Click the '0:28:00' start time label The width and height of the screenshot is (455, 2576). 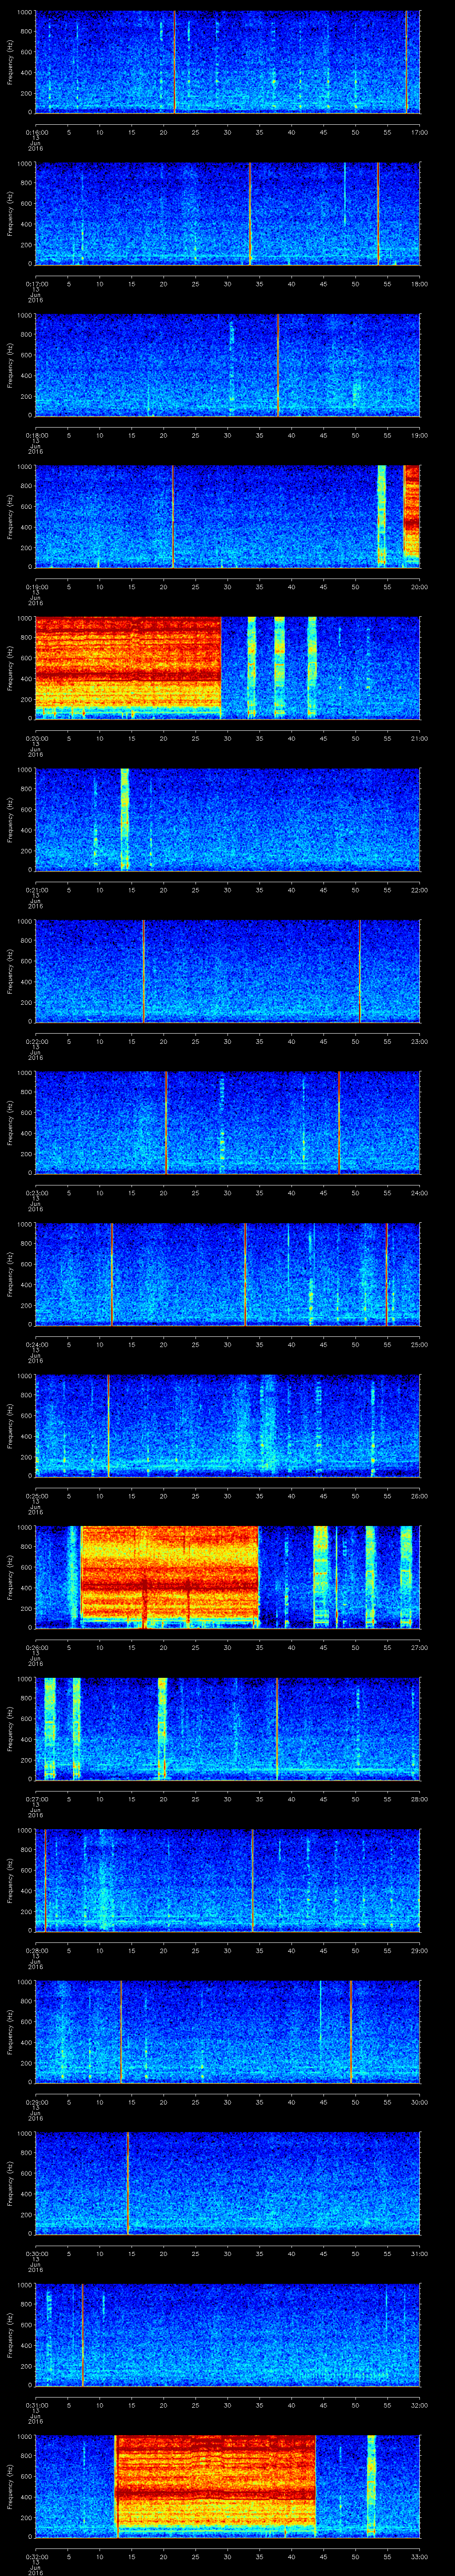tap(36, 1950)
